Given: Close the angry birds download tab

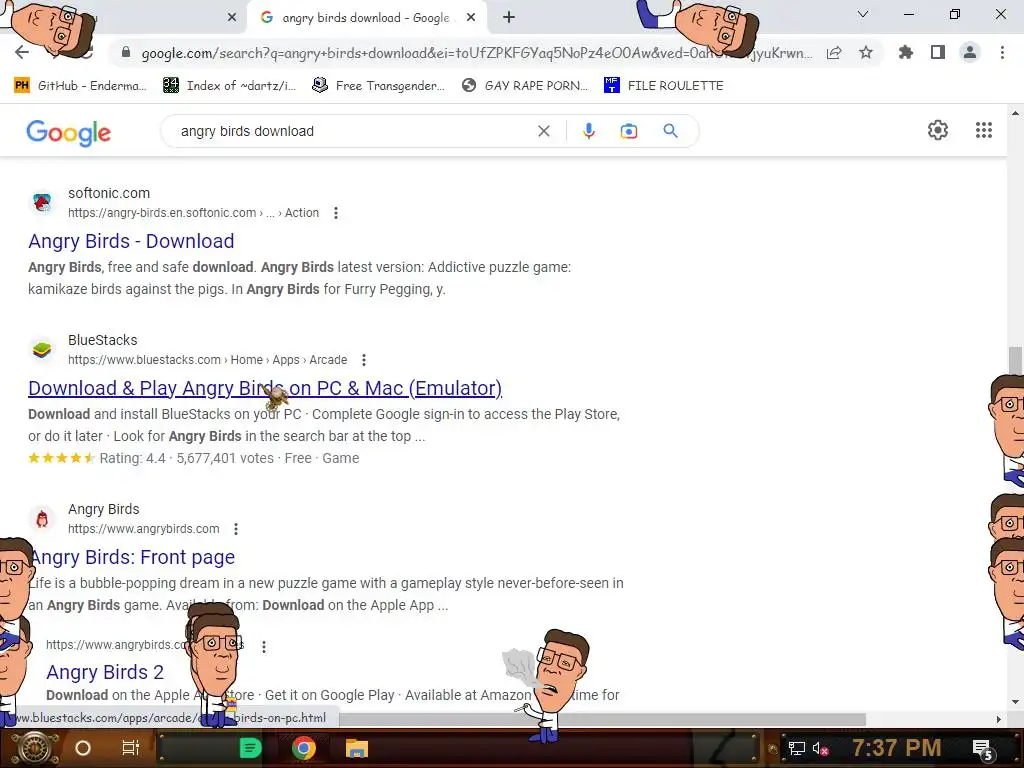Looking at the screenshot, I should [x=471, y=18].
